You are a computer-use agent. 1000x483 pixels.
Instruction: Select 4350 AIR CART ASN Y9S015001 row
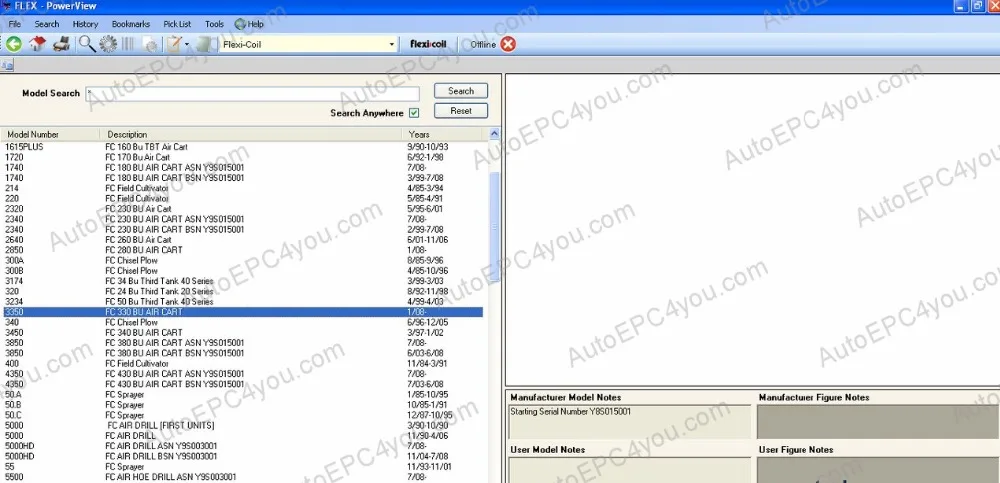click(x=242, y=373)
